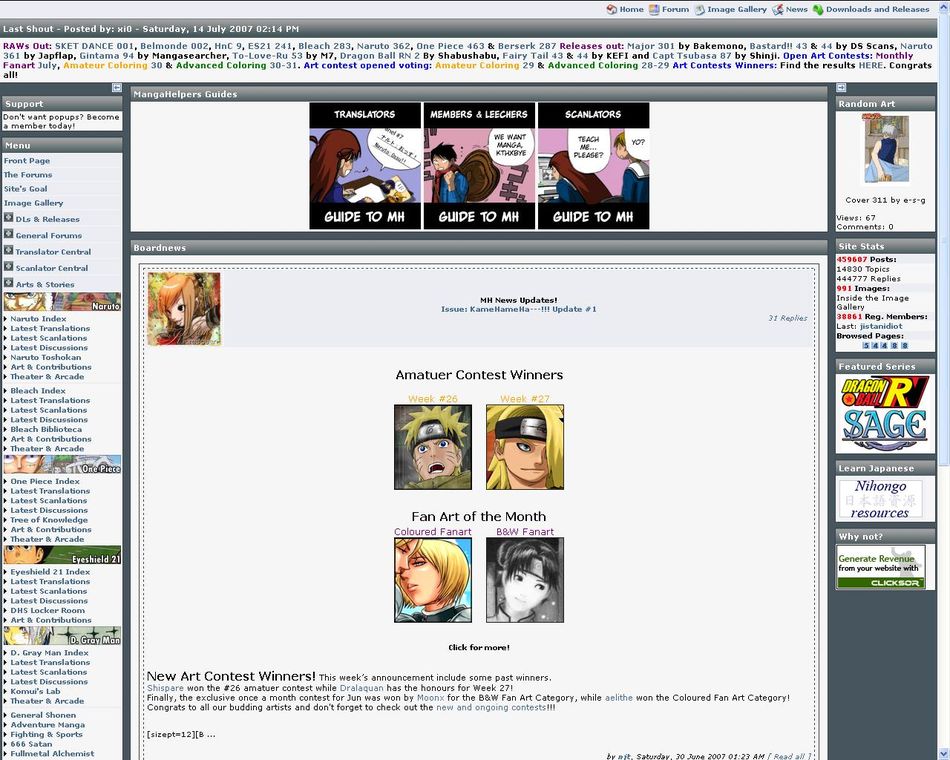This screenshot has width=950, height=760.
Task: Expand the Scanlator Central menu section
Action: (x=8, y=267)
